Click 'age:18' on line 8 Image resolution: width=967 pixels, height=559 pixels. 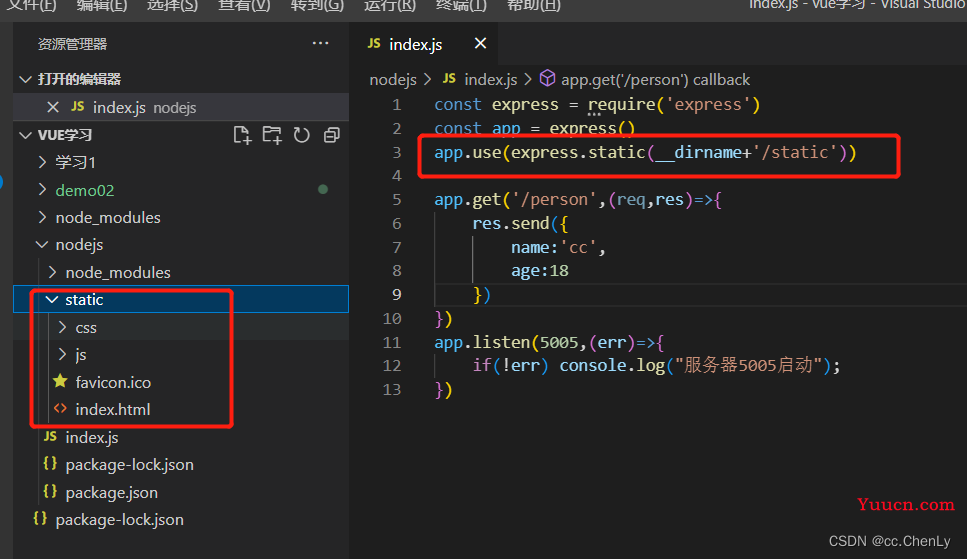pos(540,271)
